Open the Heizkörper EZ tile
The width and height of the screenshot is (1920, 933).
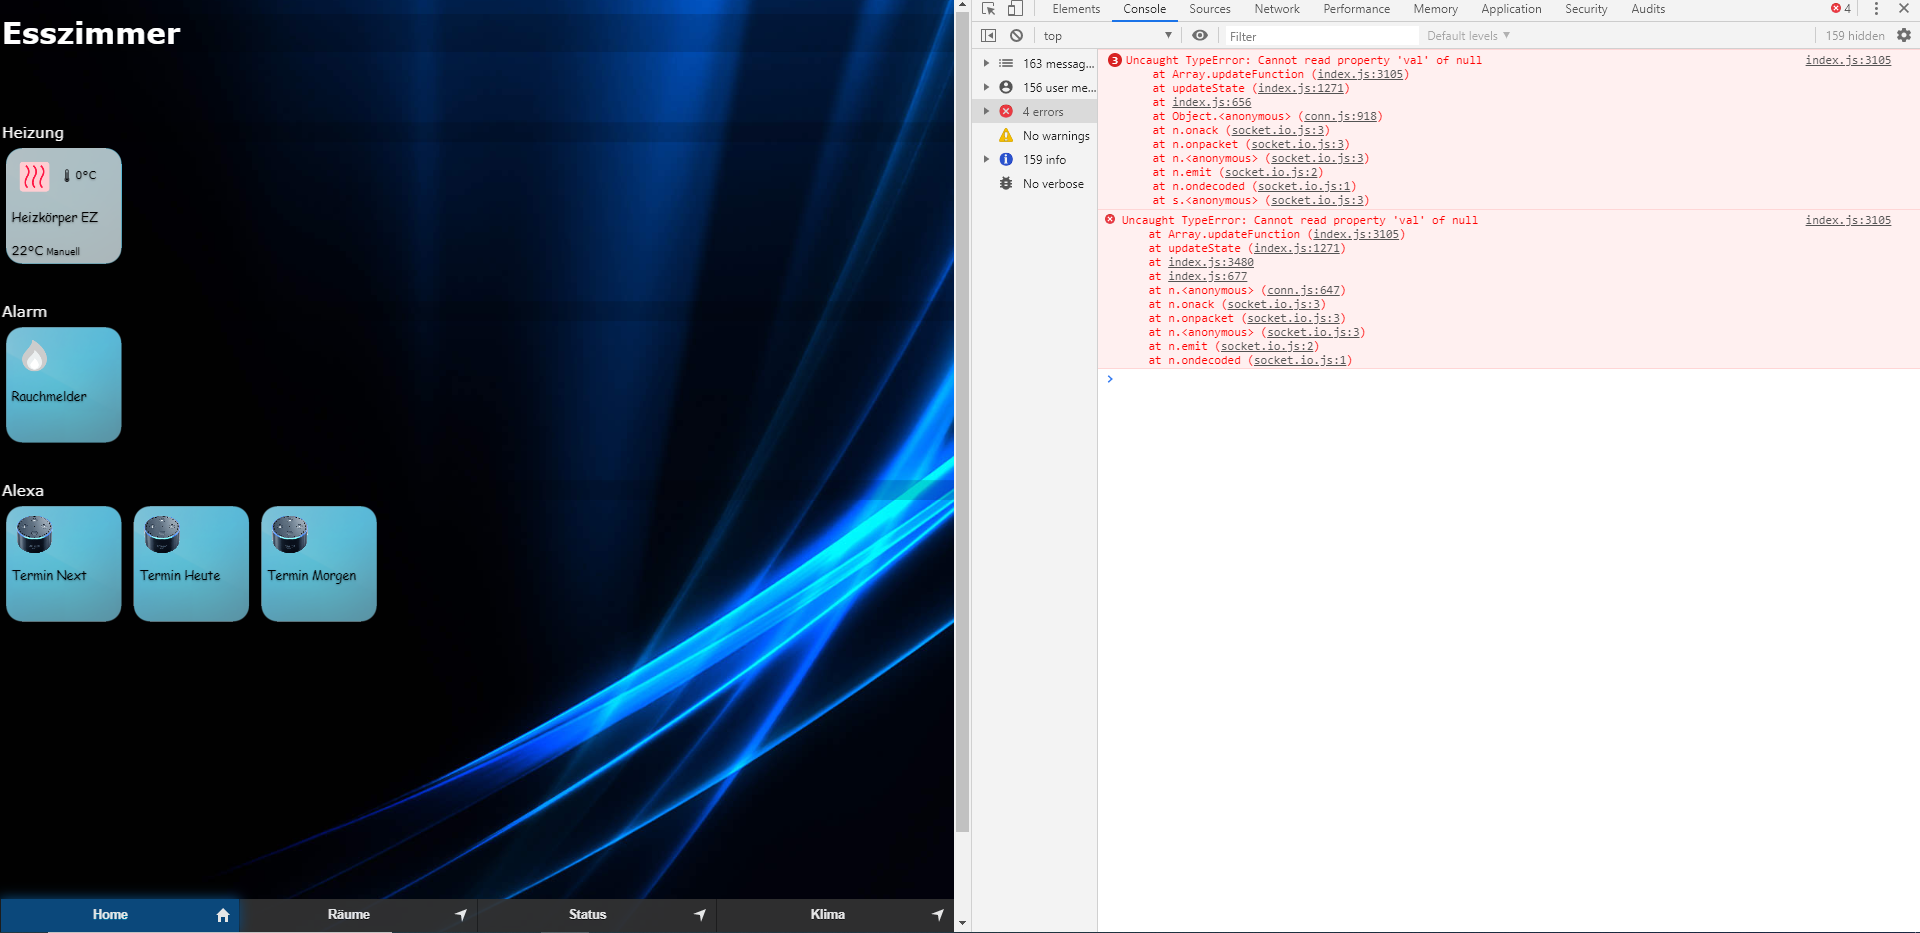(64, 206)
